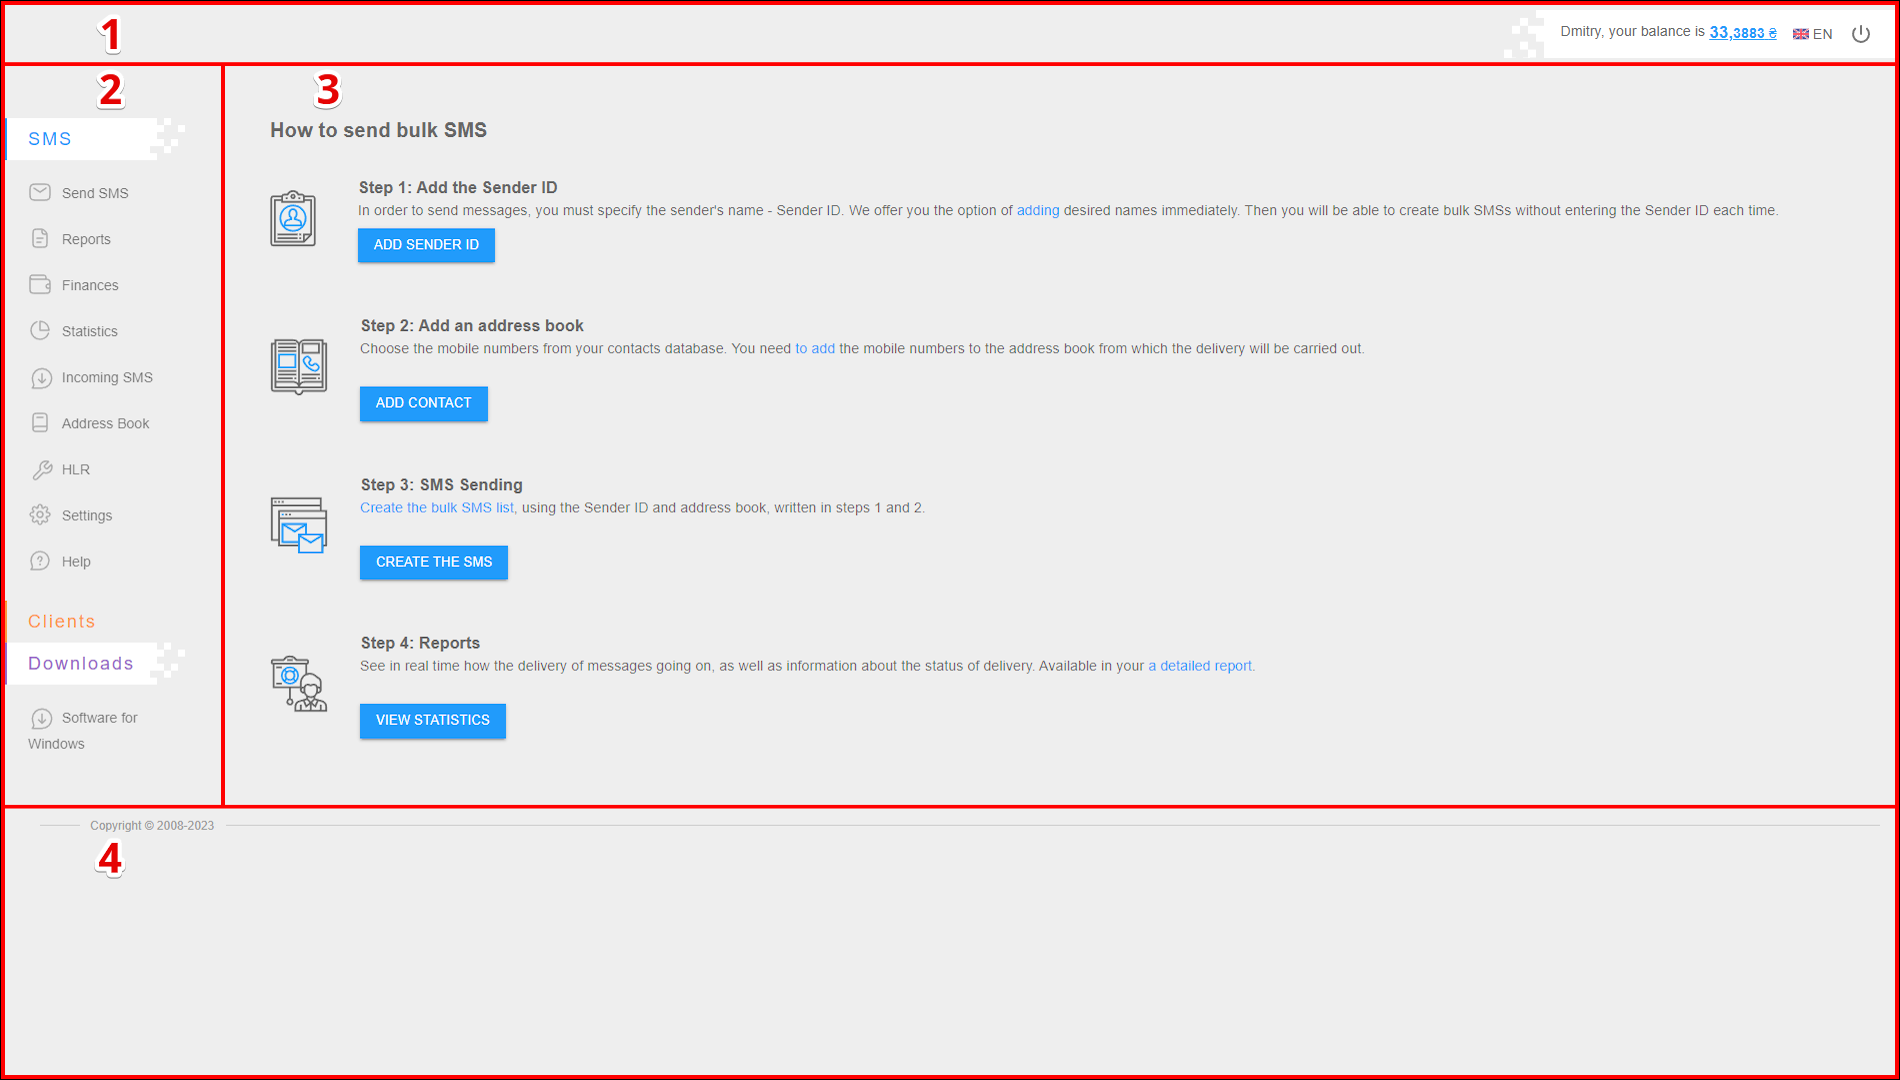
Task: Click the HLR wrench icon
Action: click(42, 469)
